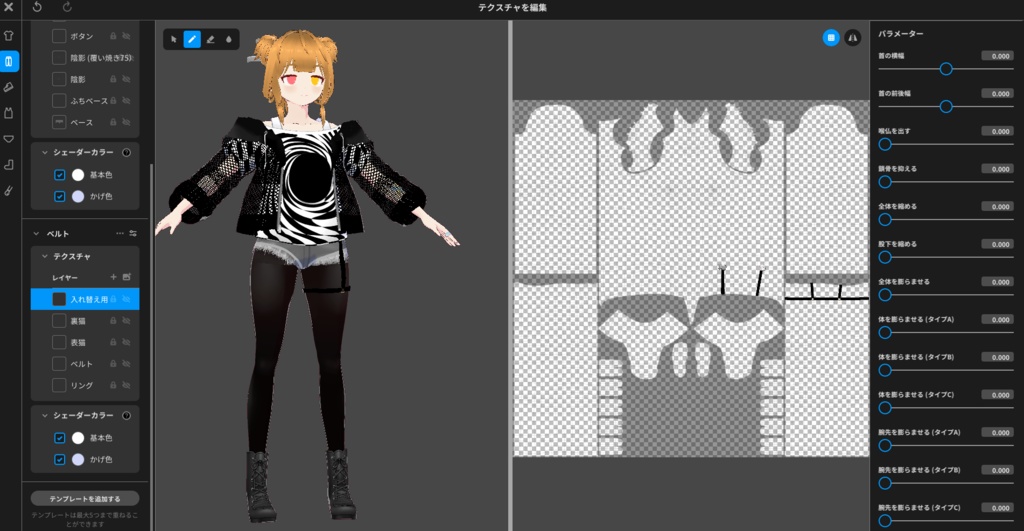Lock the リング layer

click(113, 385)
